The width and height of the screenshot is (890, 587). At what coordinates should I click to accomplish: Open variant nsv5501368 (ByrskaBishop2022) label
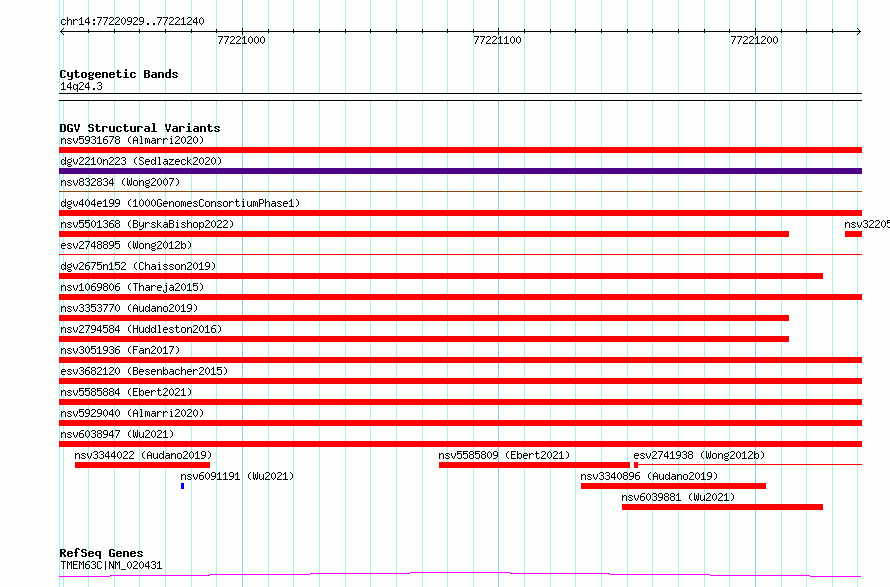(147, 224)
